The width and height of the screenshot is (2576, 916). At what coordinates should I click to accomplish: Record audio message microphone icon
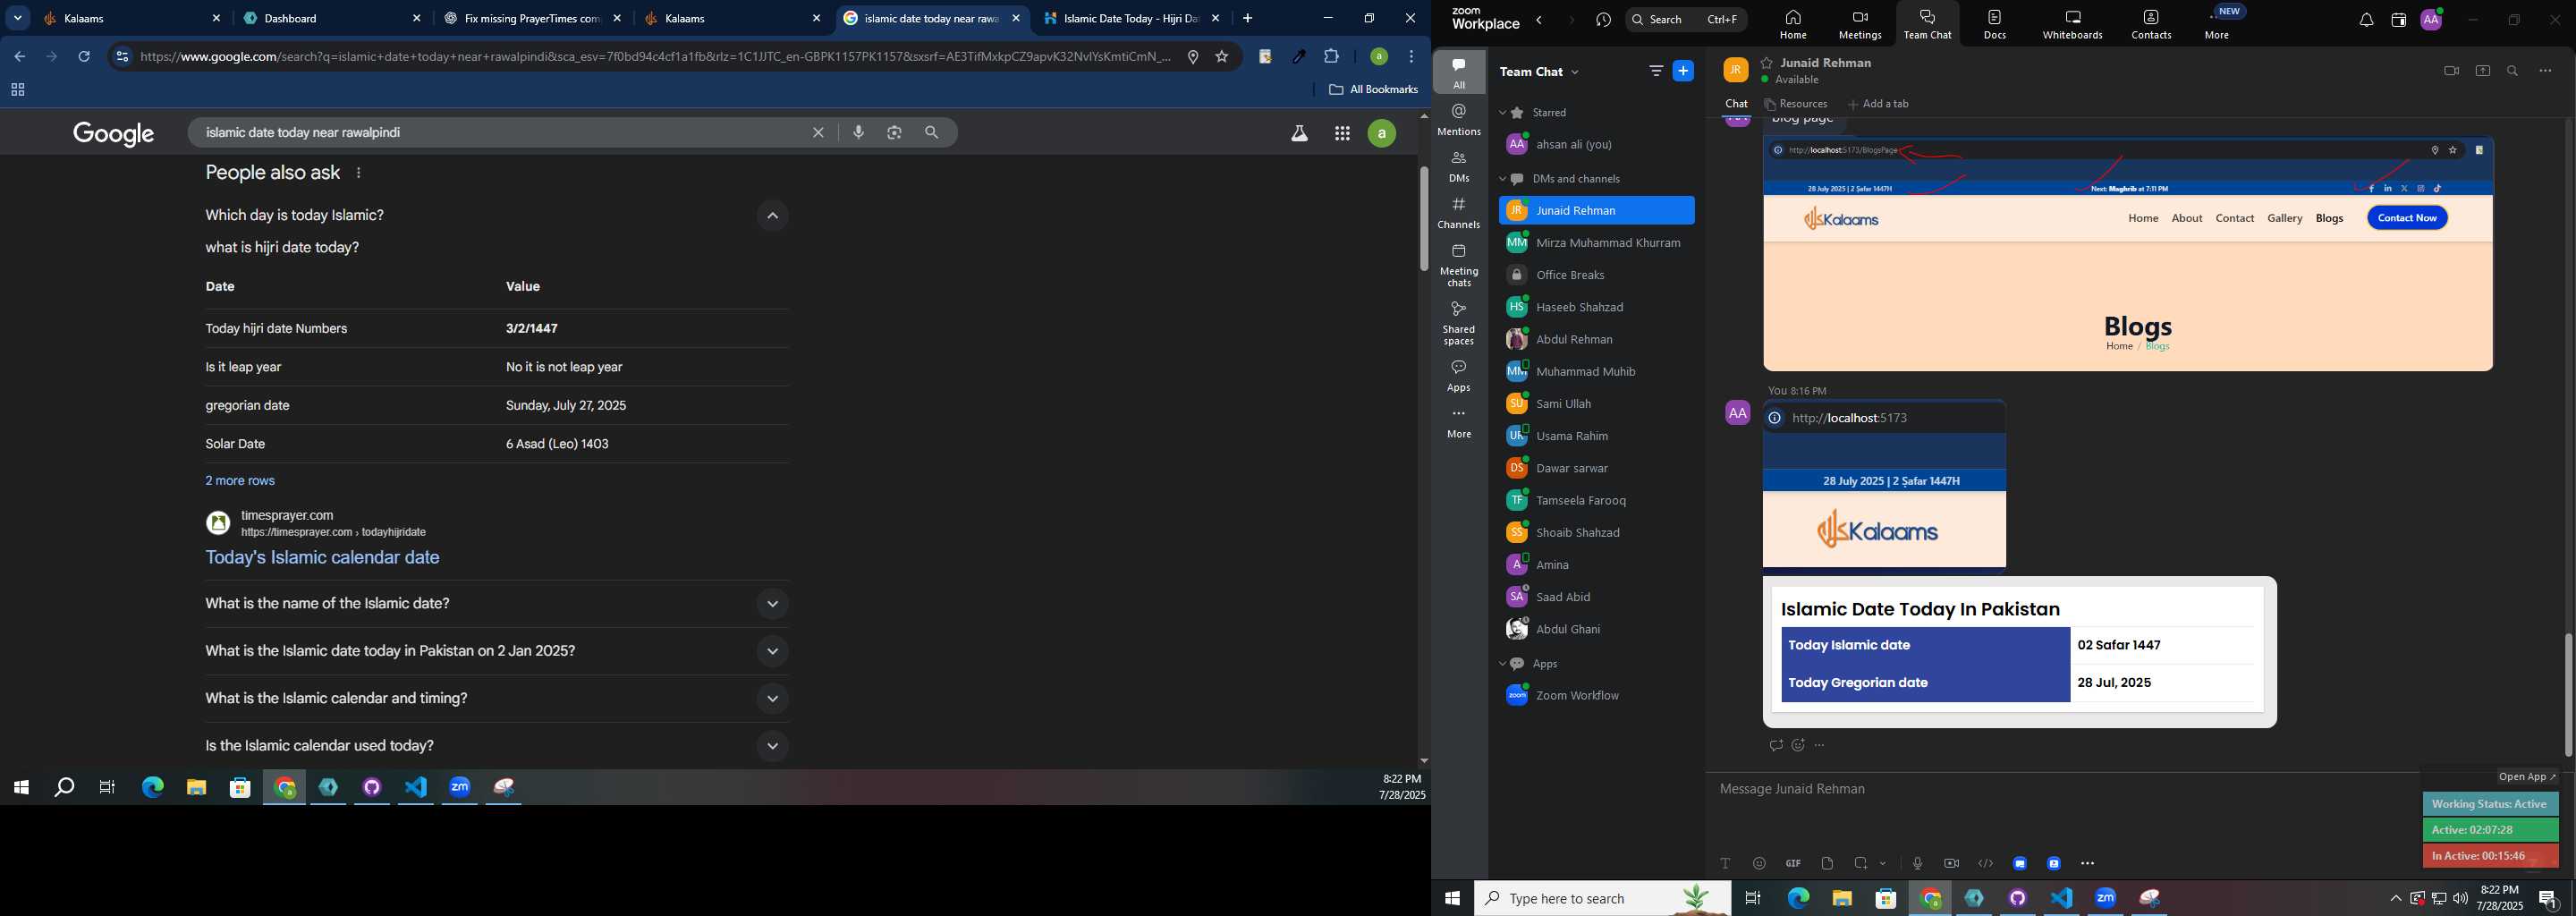[x=1917, y=863]
